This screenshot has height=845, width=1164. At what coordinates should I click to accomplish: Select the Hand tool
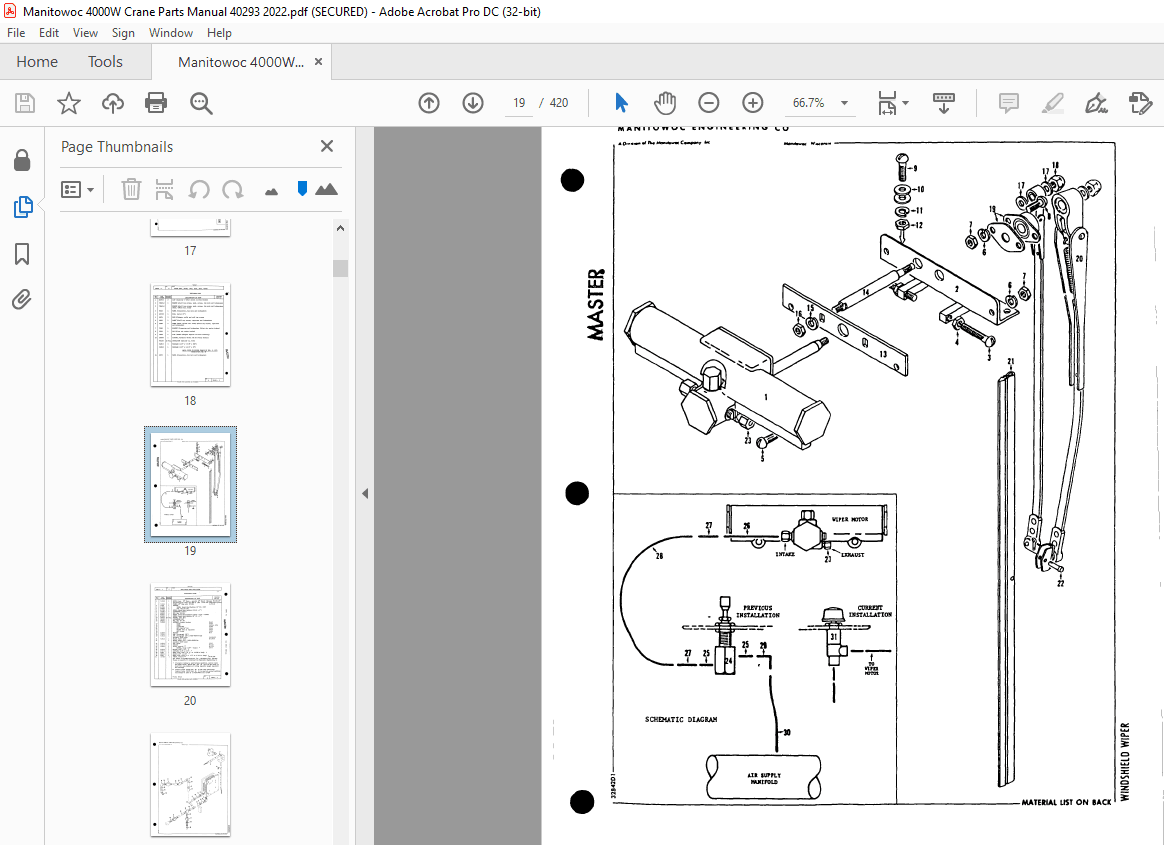[x=664, y=103]
